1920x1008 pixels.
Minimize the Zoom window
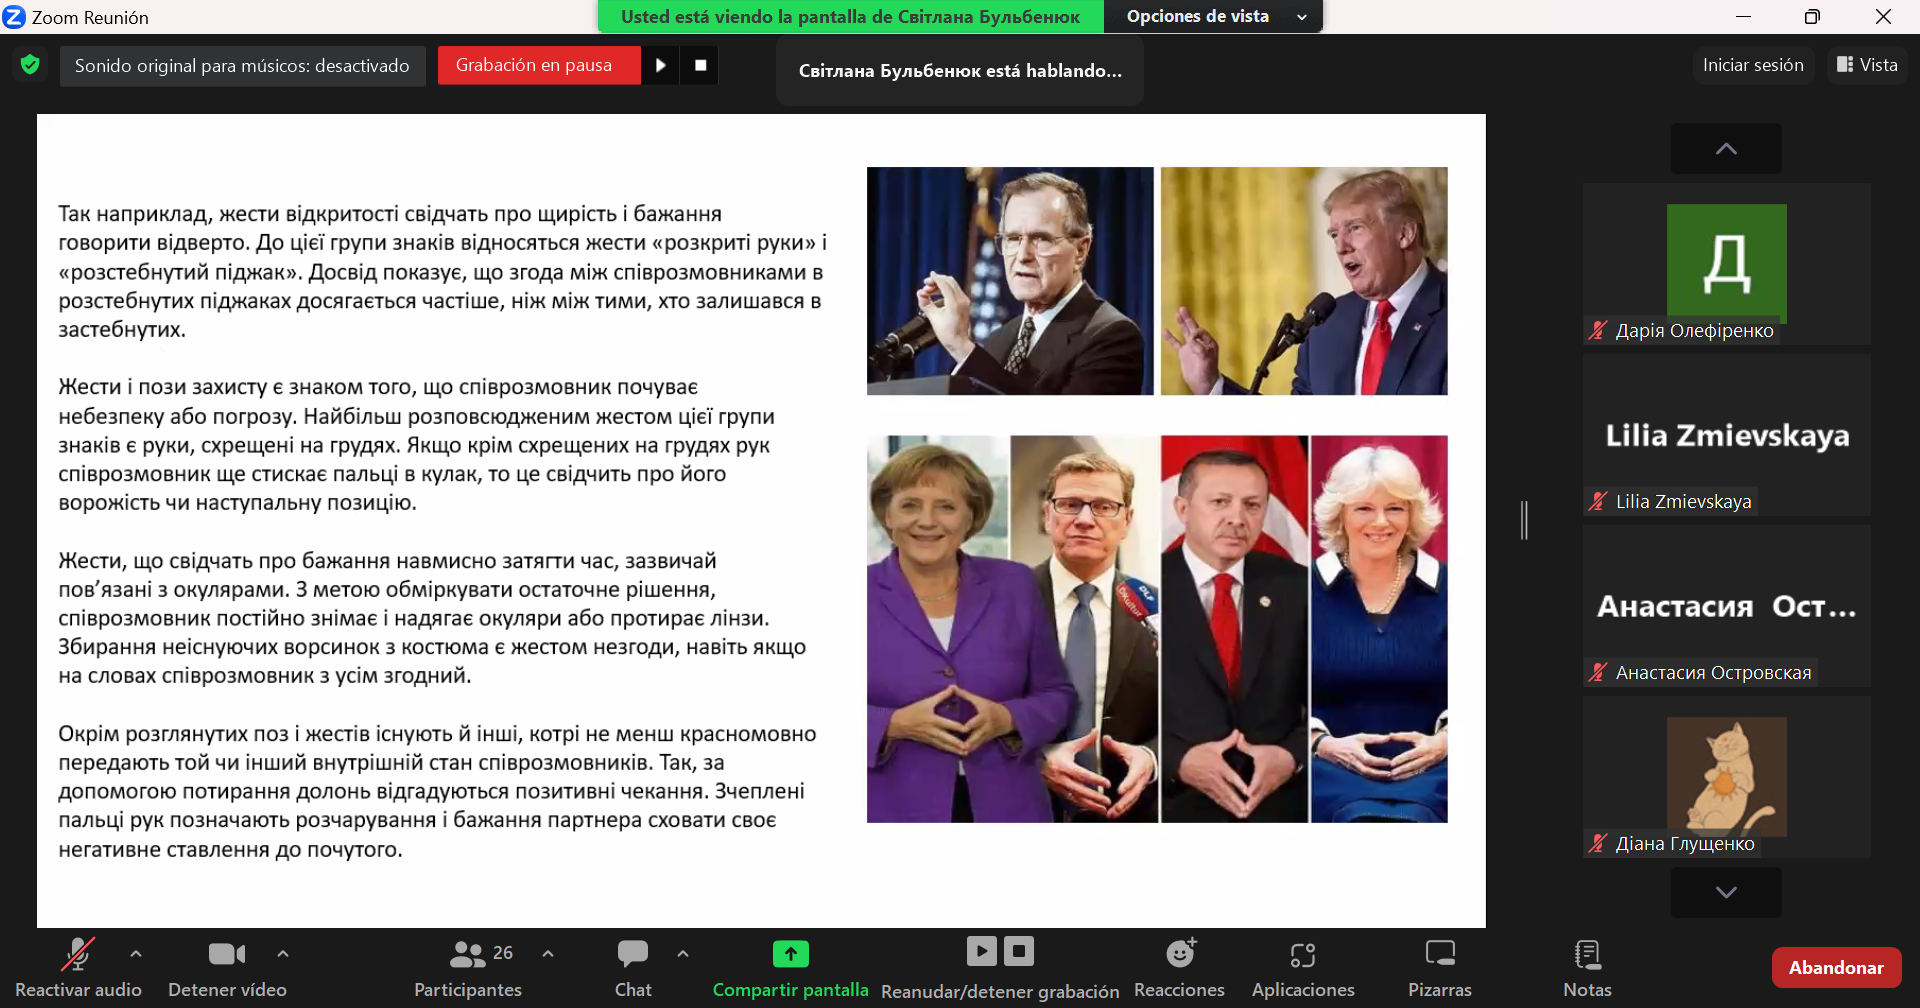[1743, 16]
